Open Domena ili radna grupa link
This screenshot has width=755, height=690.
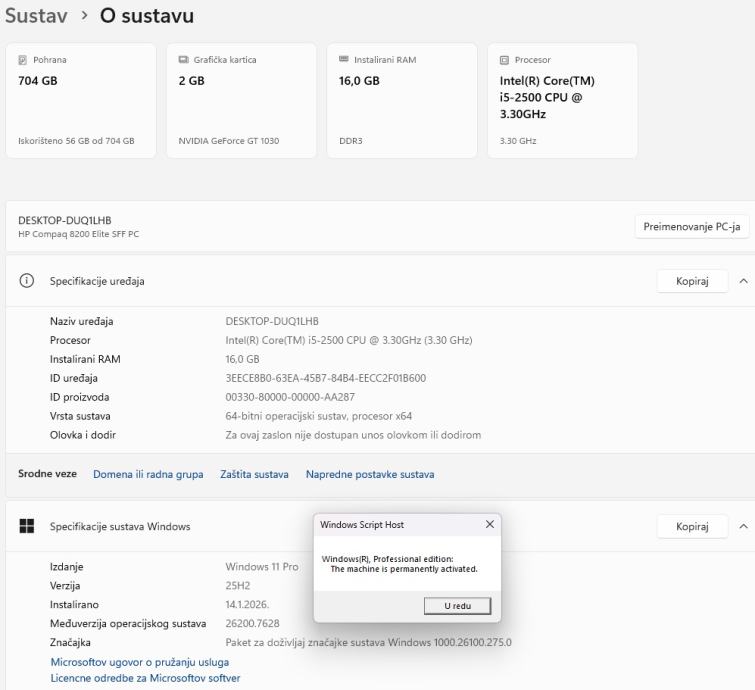(x=148, y=474)
